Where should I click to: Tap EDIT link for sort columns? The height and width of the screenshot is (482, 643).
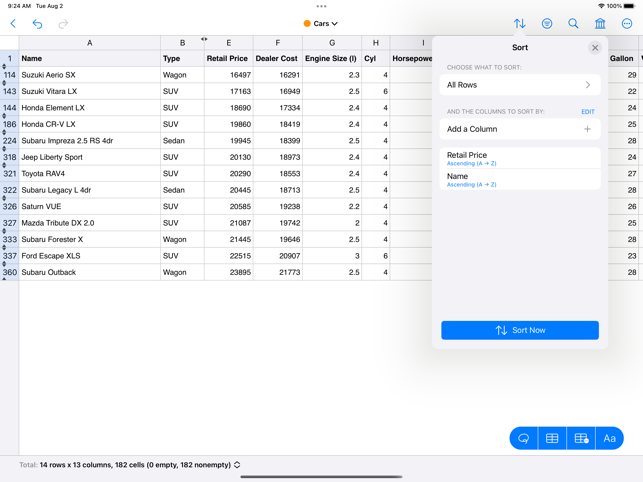point(587,112)
